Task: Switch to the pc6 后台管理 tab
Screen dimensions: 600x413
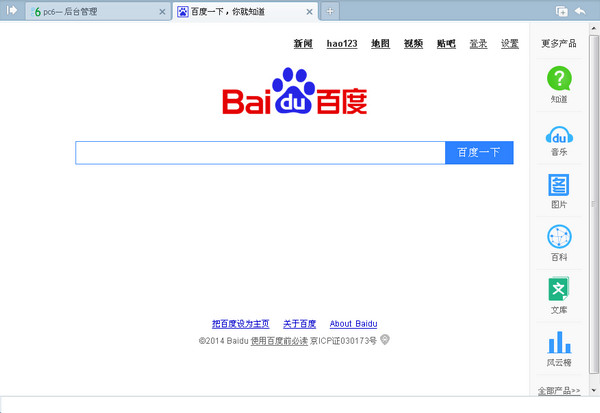Action: [x=90, y=12]
